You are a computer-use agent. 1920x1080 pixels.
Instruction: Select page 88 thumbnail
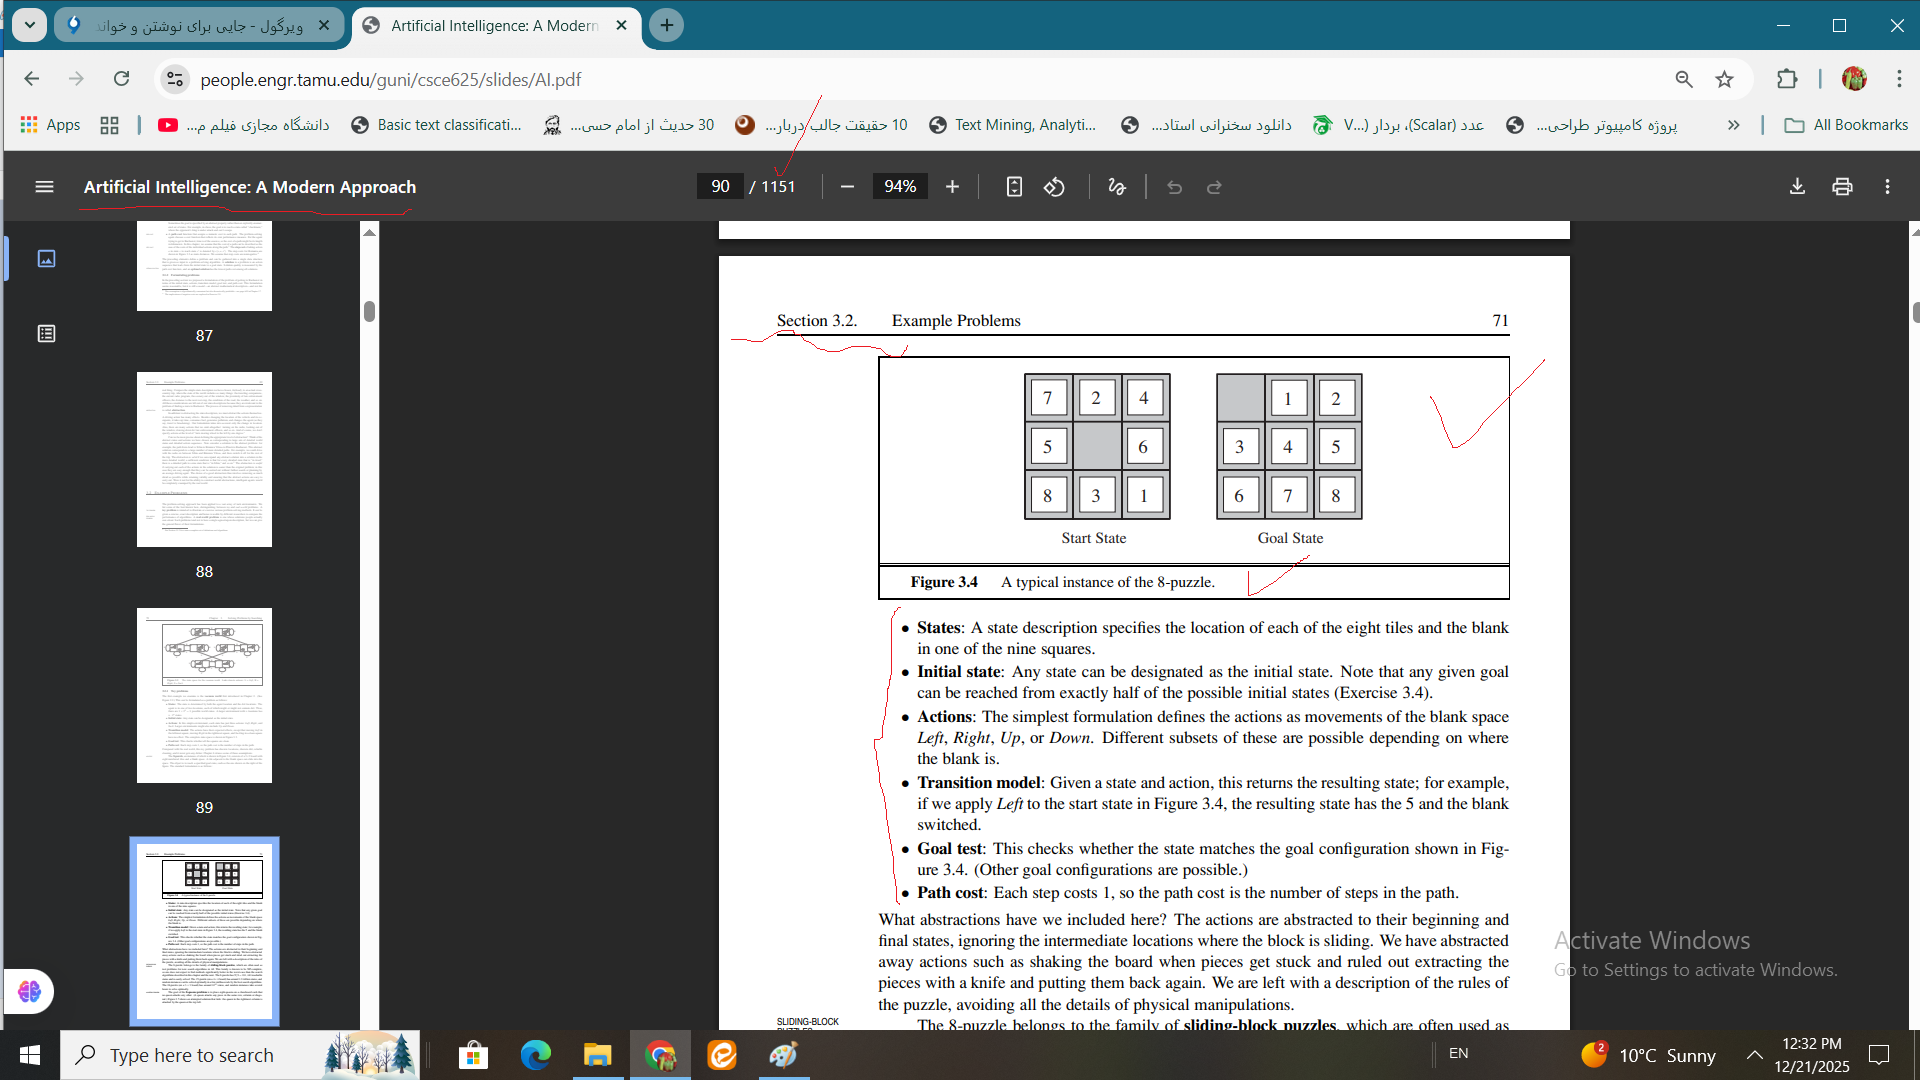click(x=204, y=460)
